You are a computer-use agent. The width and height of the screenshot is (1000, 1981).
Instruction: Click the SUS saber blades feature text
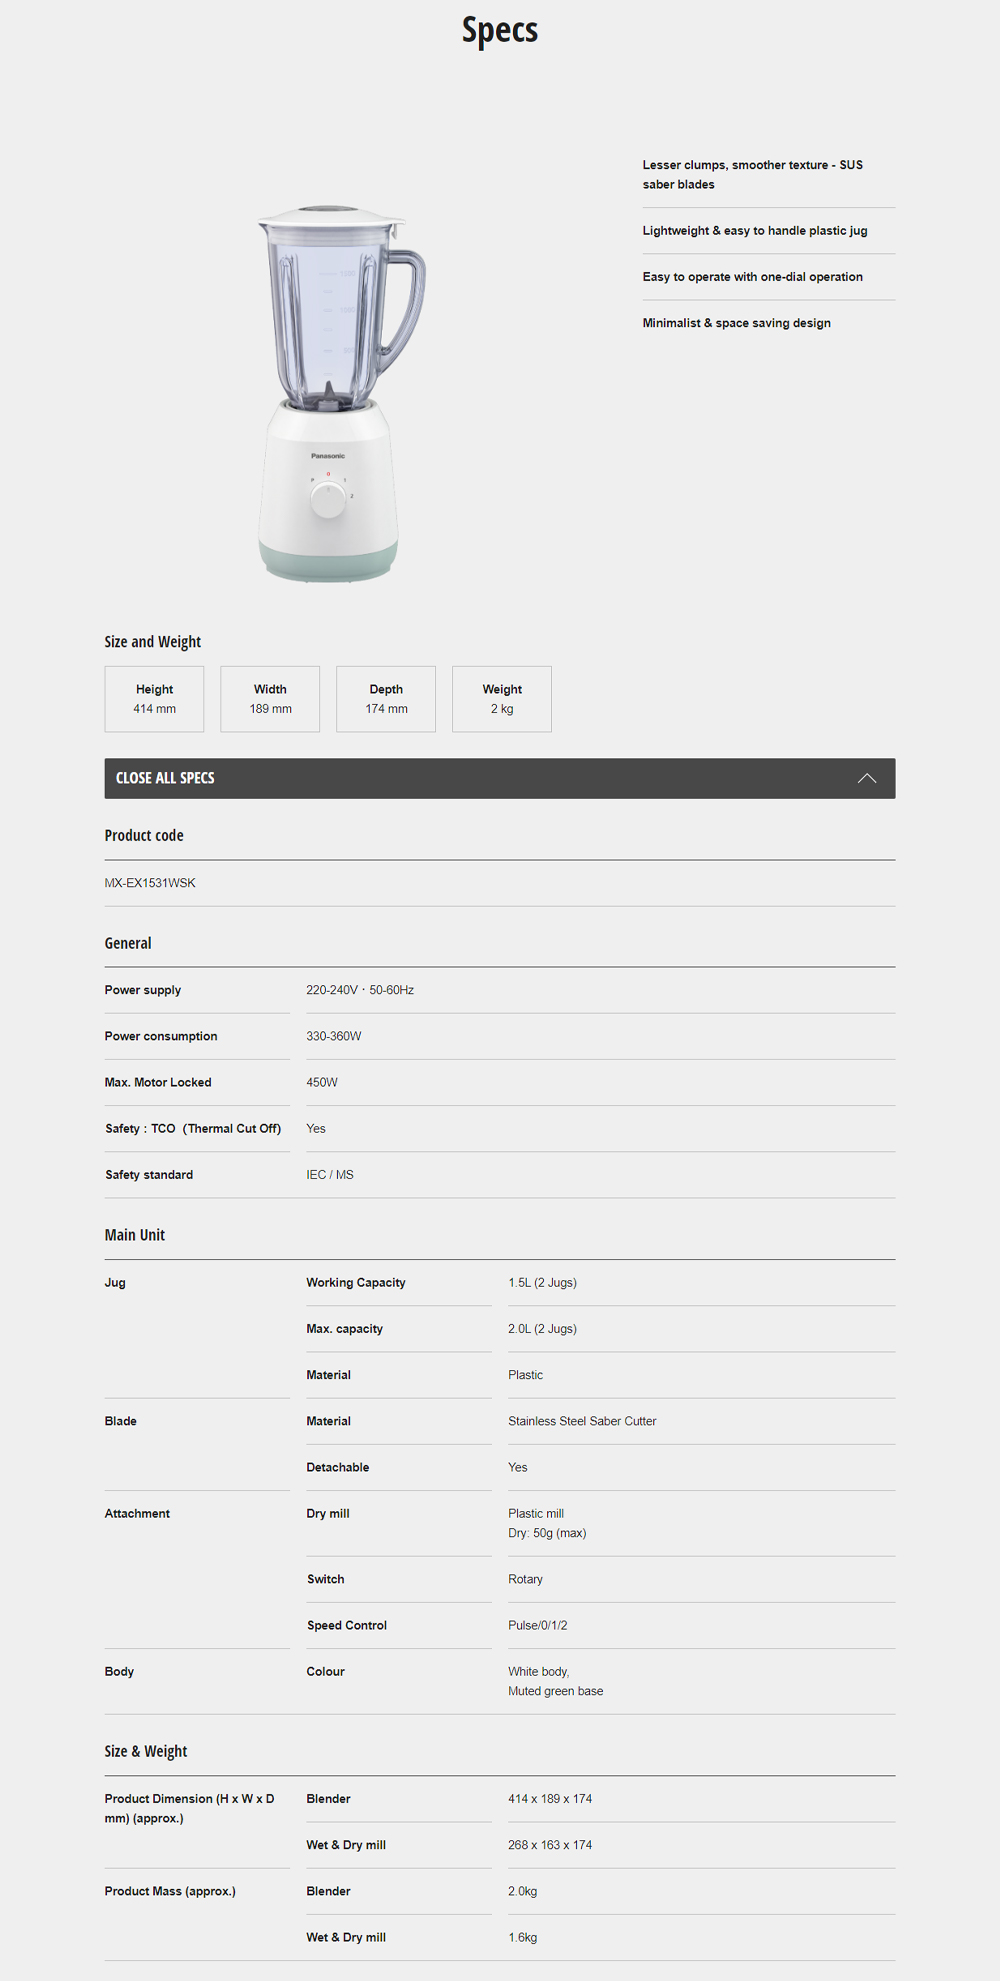(752, 175)
